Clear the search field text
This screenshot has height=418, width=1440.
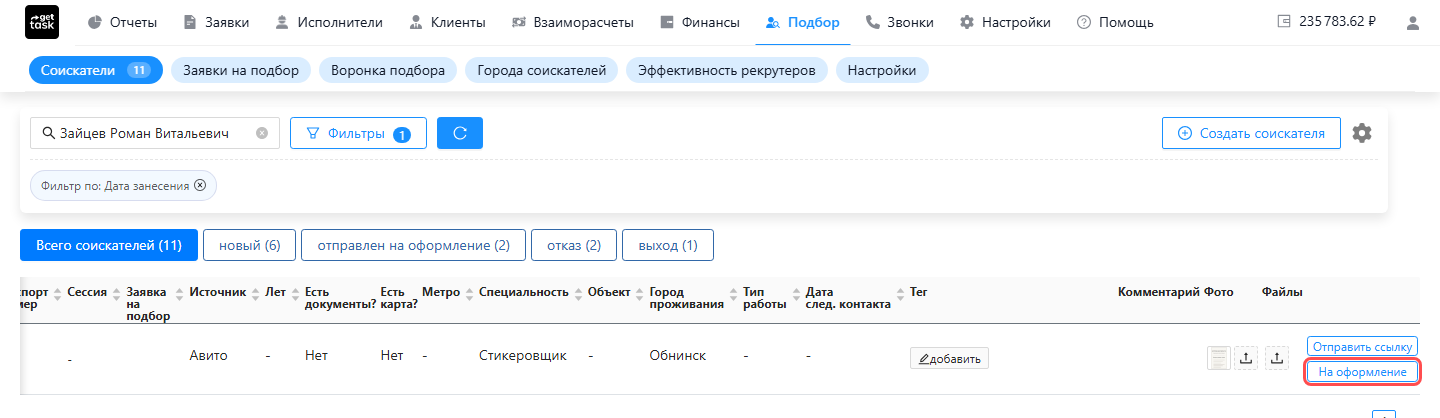pos(262,133)
